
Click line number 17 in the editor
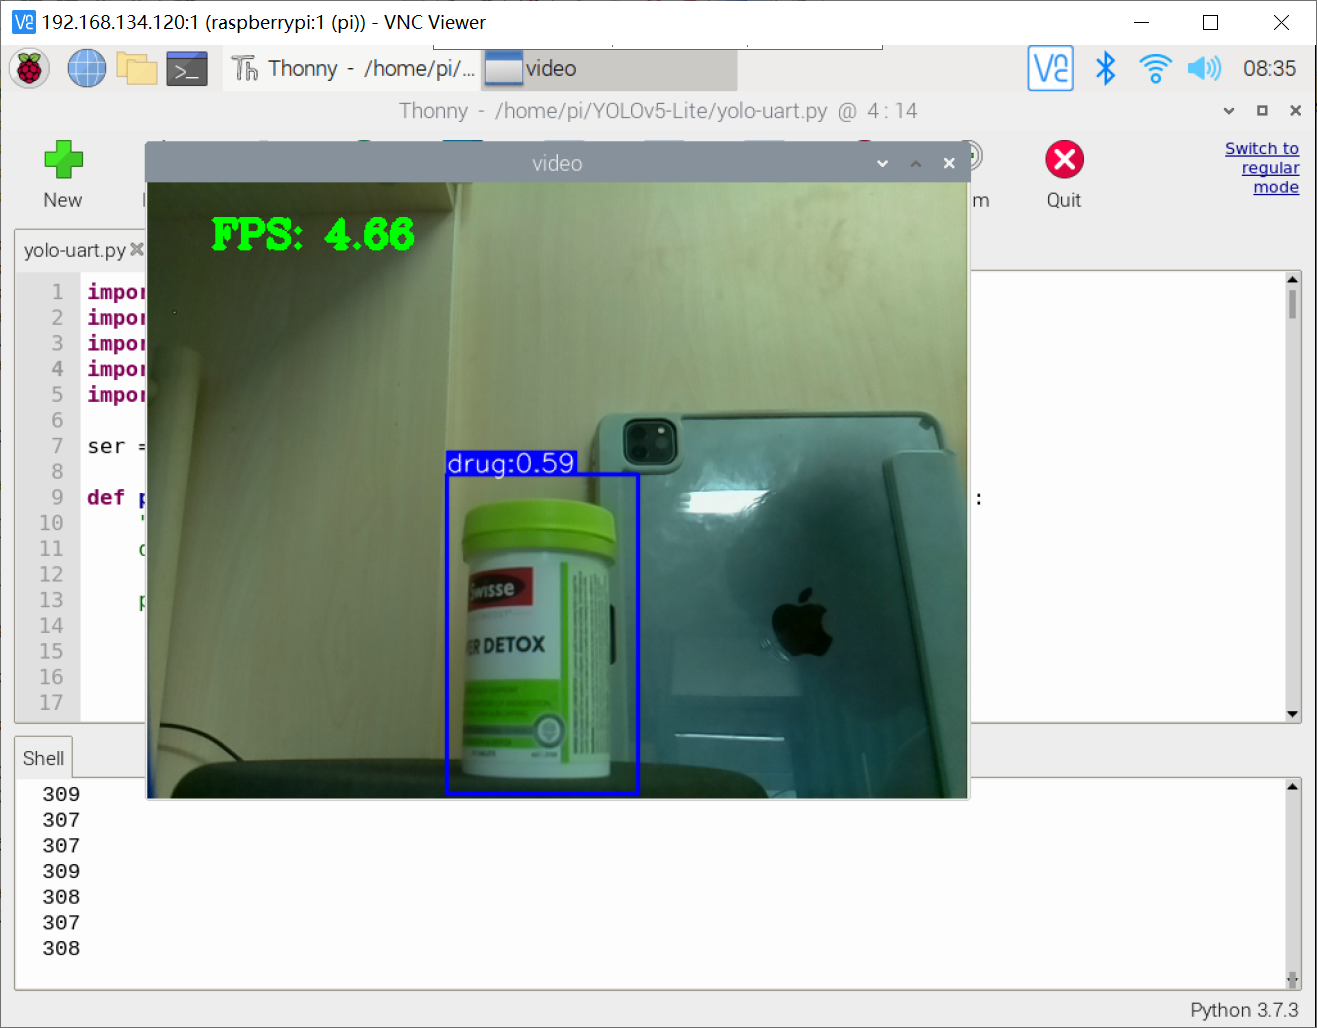[52, 703]
